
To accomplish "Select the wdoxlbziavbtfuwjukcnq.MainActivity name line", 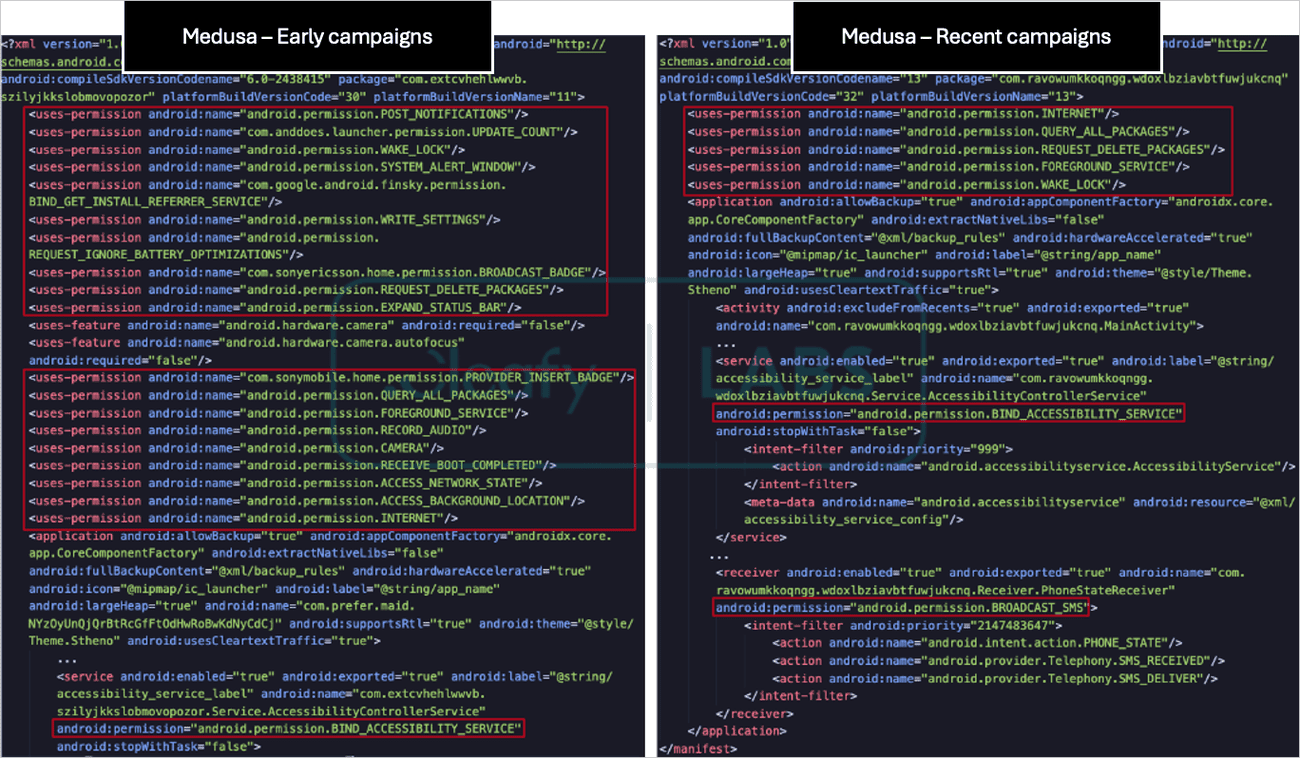I will [959, 325].
